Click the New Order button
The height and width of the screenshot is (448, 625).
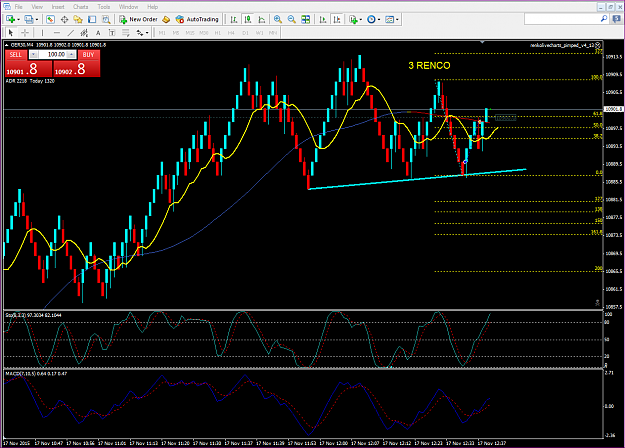(x=138, y=19)
